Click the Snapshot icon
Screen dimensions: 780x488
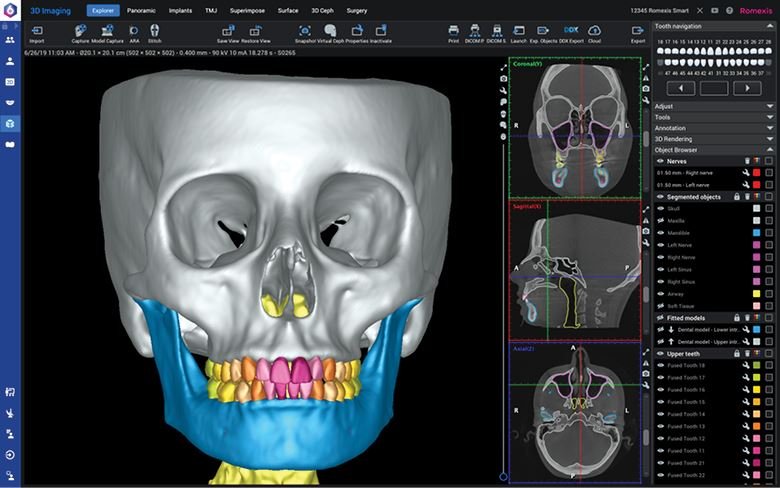pos(305,32)
